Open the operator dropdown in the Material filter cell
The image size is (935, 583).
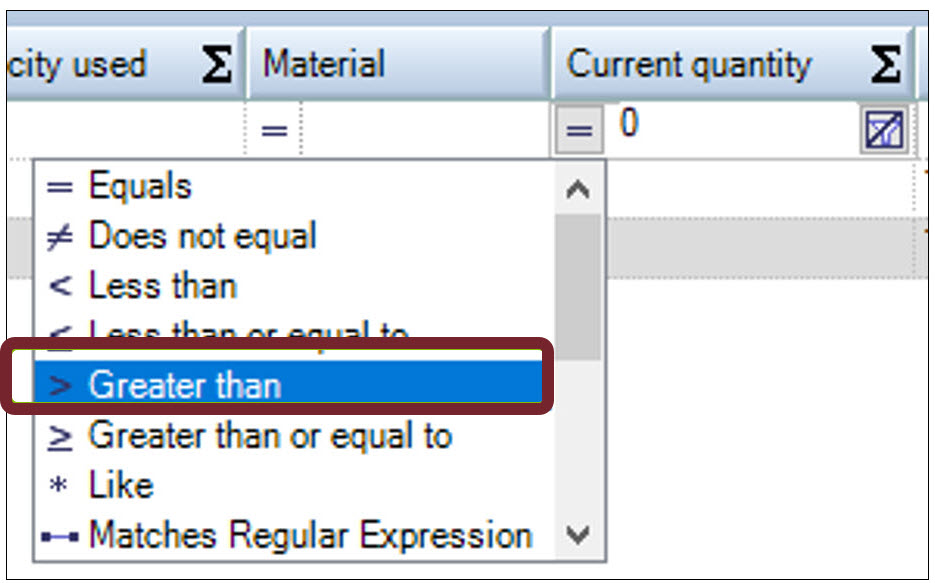coord(273,129)
